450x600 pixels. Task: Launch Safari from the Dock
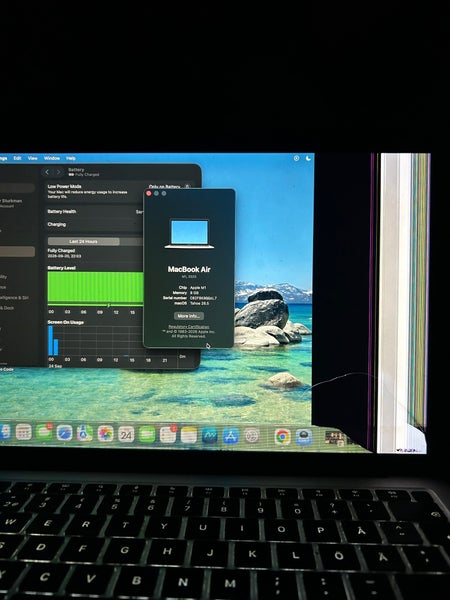click(65, 433)
